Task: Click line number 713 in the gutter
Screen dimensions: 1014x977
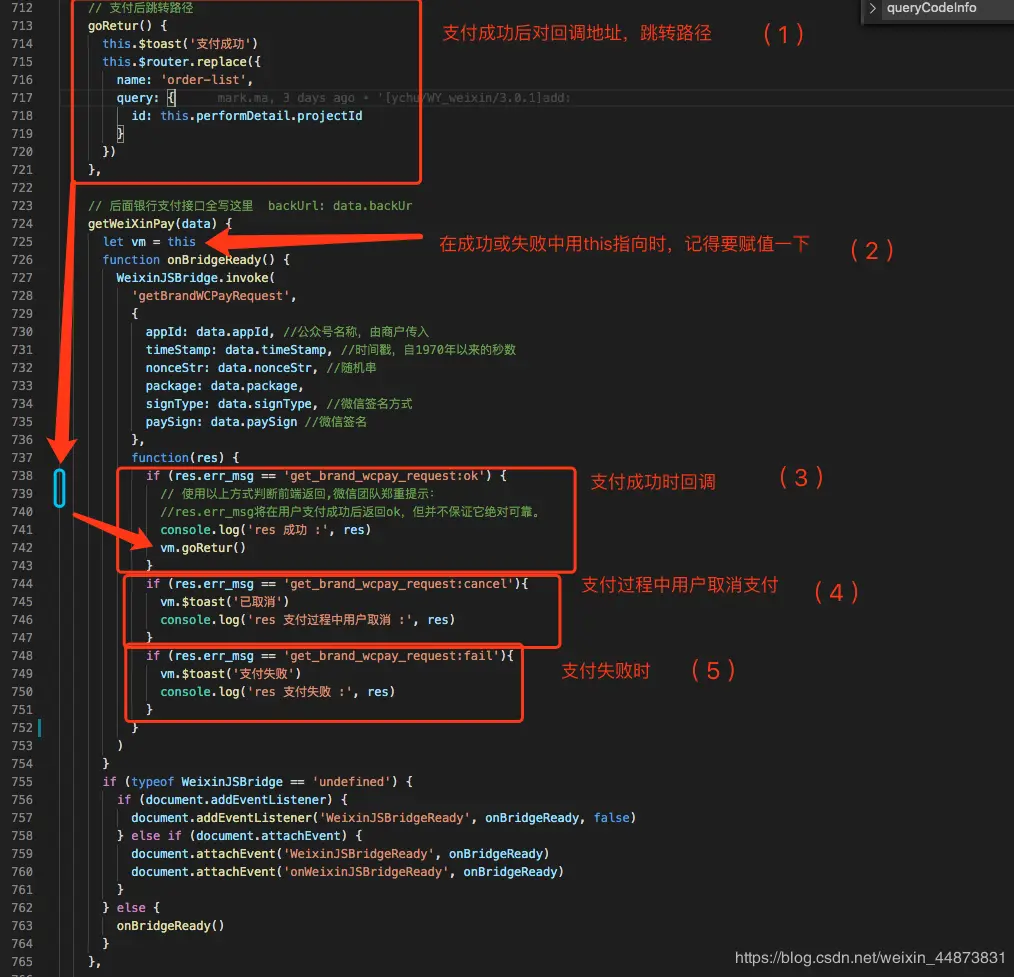Action: [22, 26]
